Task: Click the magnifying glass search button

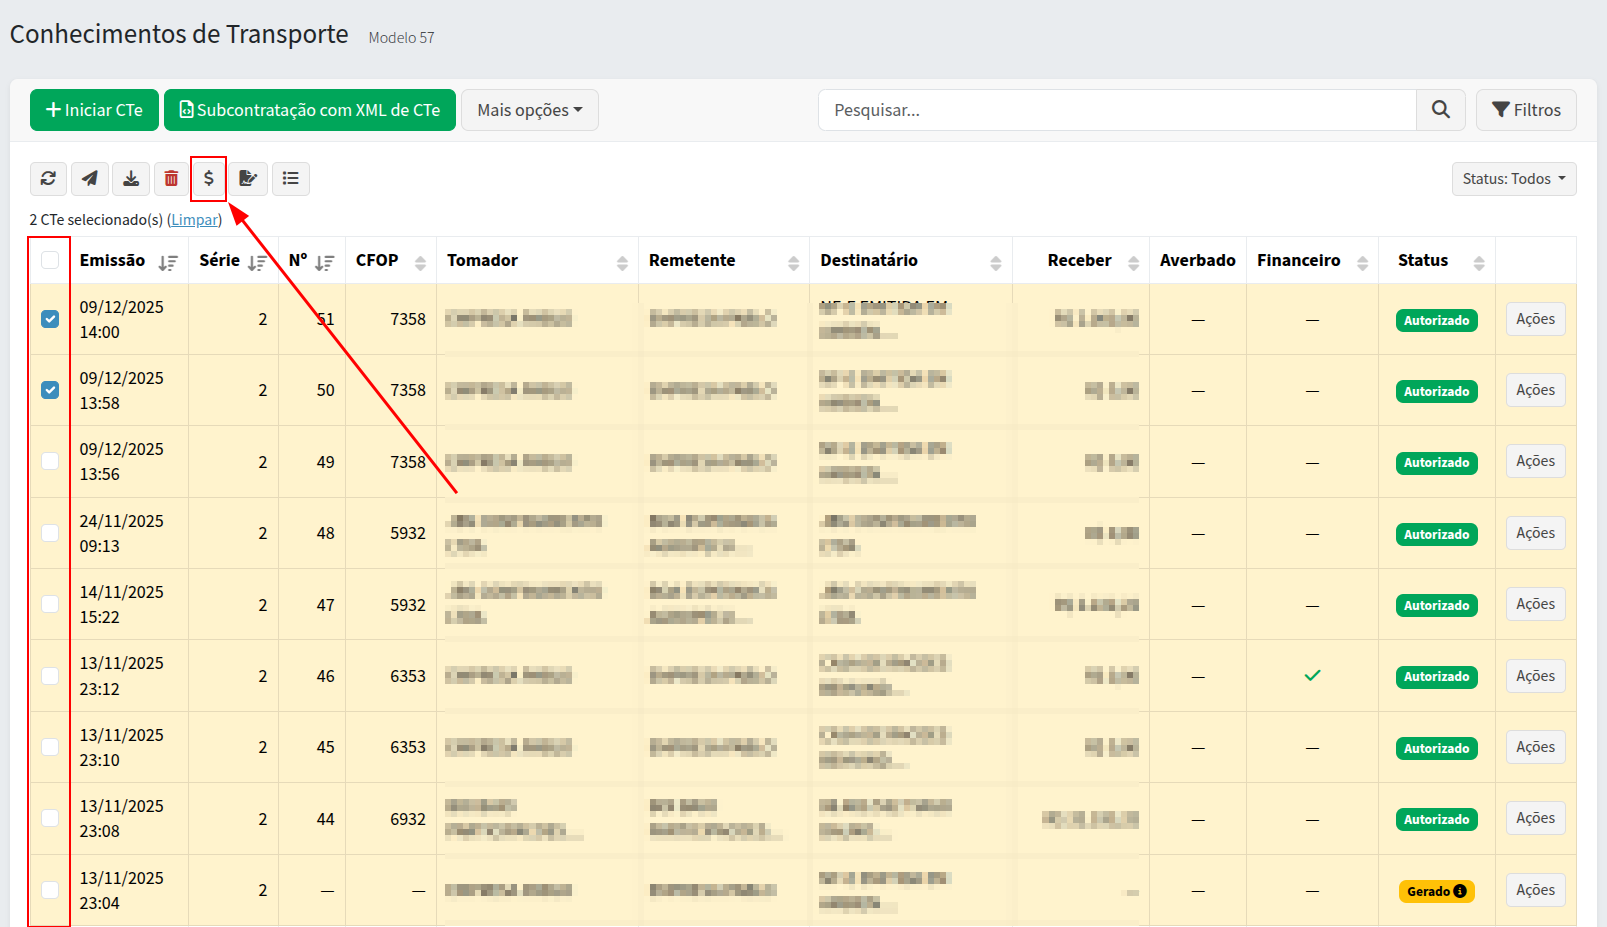Action: [1440, 110]
